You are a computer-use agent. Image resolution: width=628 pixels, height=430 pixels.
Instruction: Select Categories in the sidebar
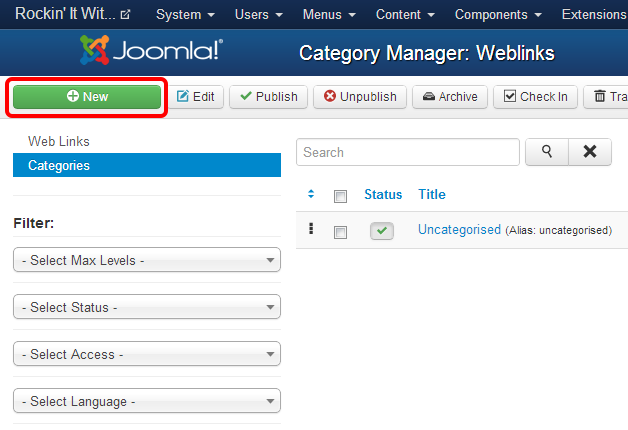[147, 165]
